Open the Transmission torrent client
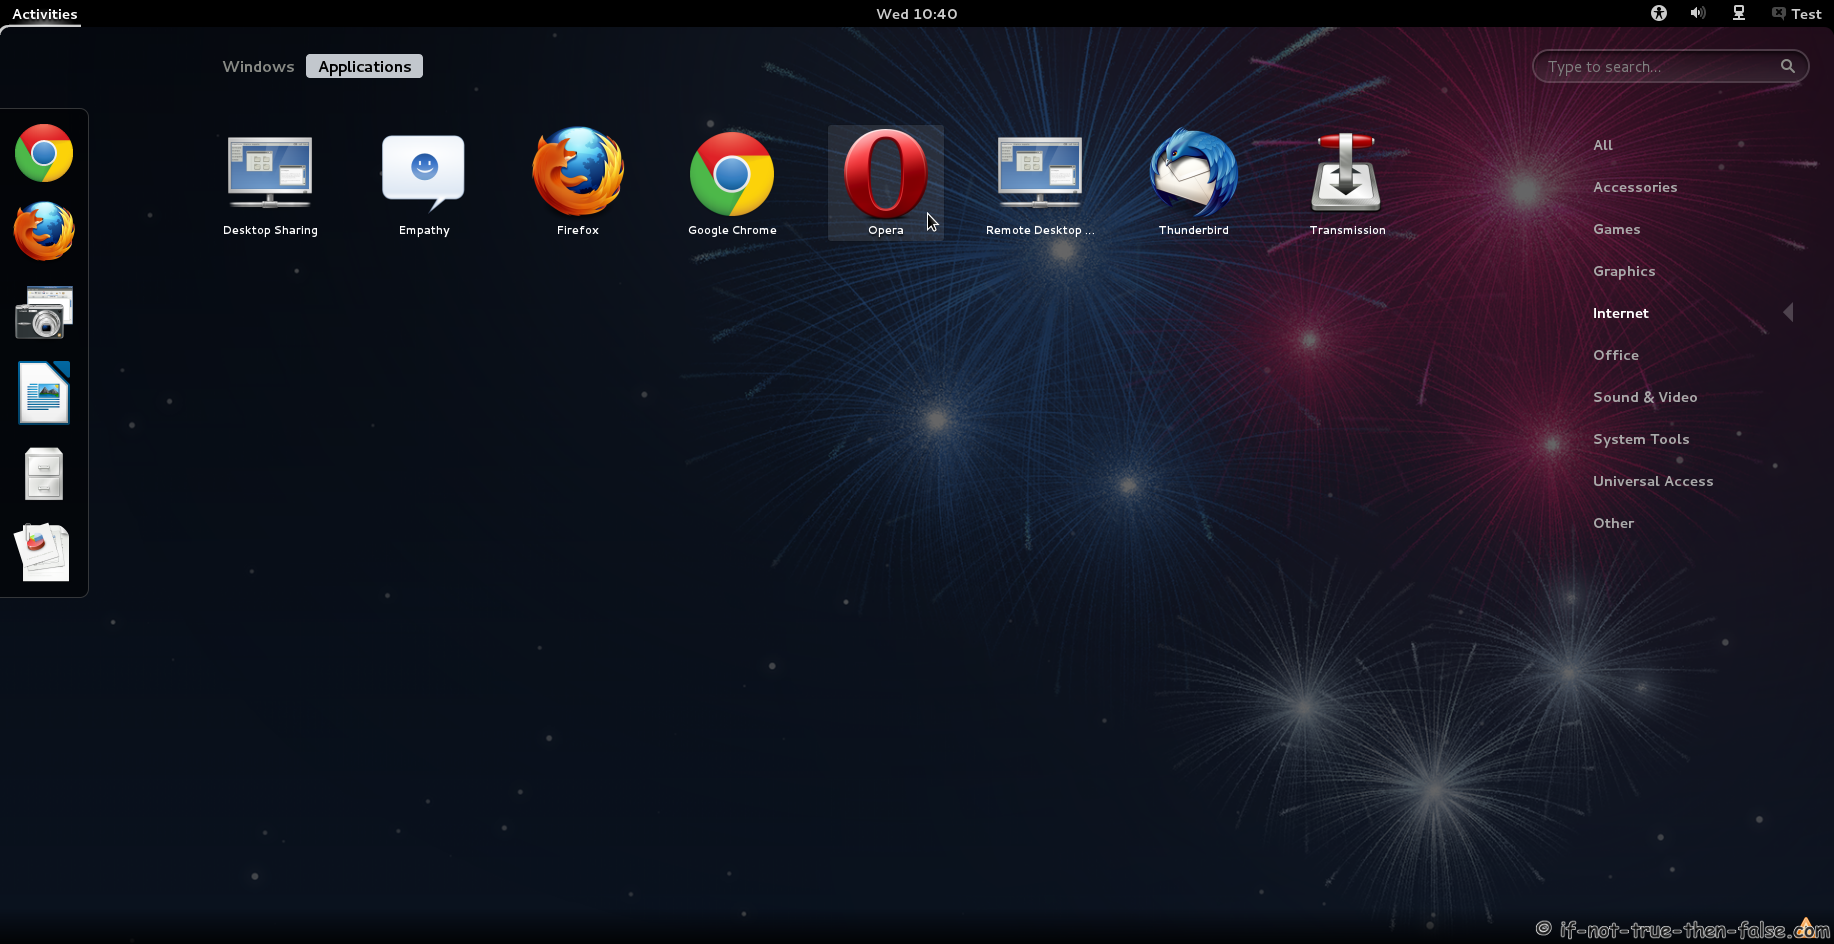Image resolution: width=1834 pixels, height=944 pixels. [x=1348, y=182]
